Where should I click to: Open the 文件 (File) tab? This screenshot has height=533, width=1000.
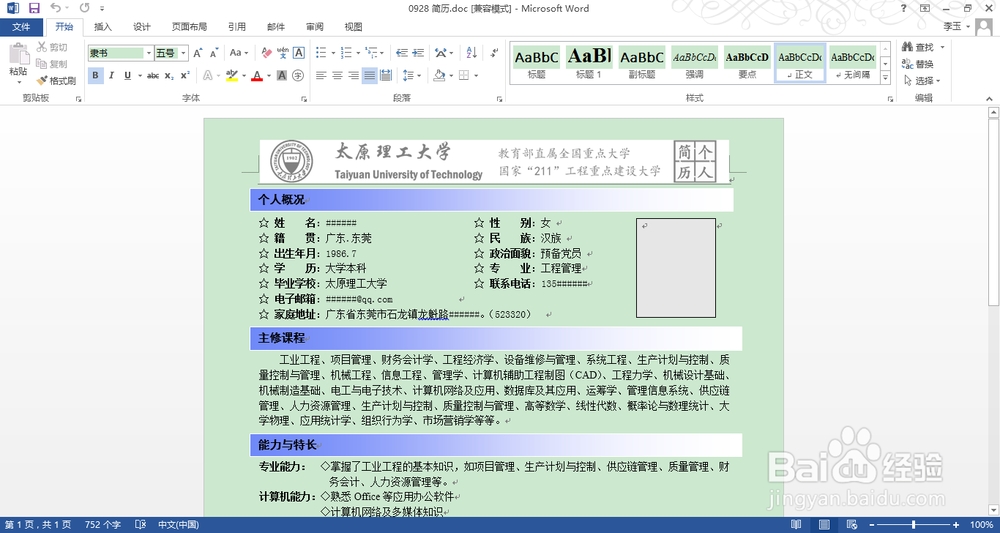(21, 27)
